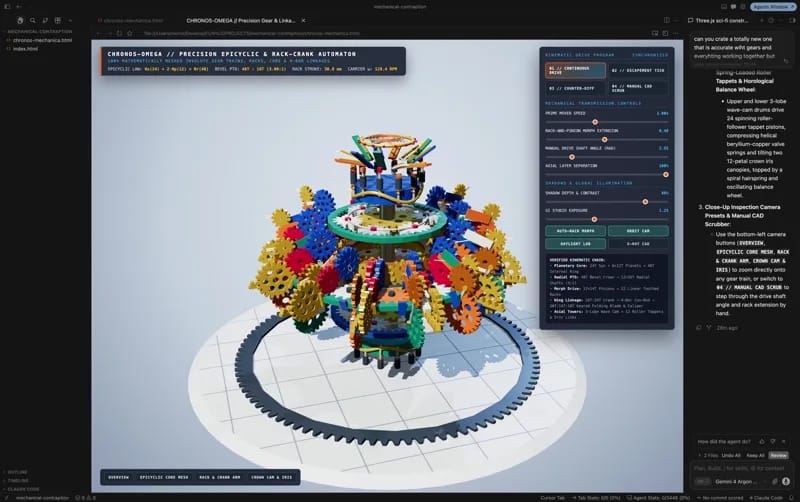Open the settings gear icon in title bar

tap(743, 7)
